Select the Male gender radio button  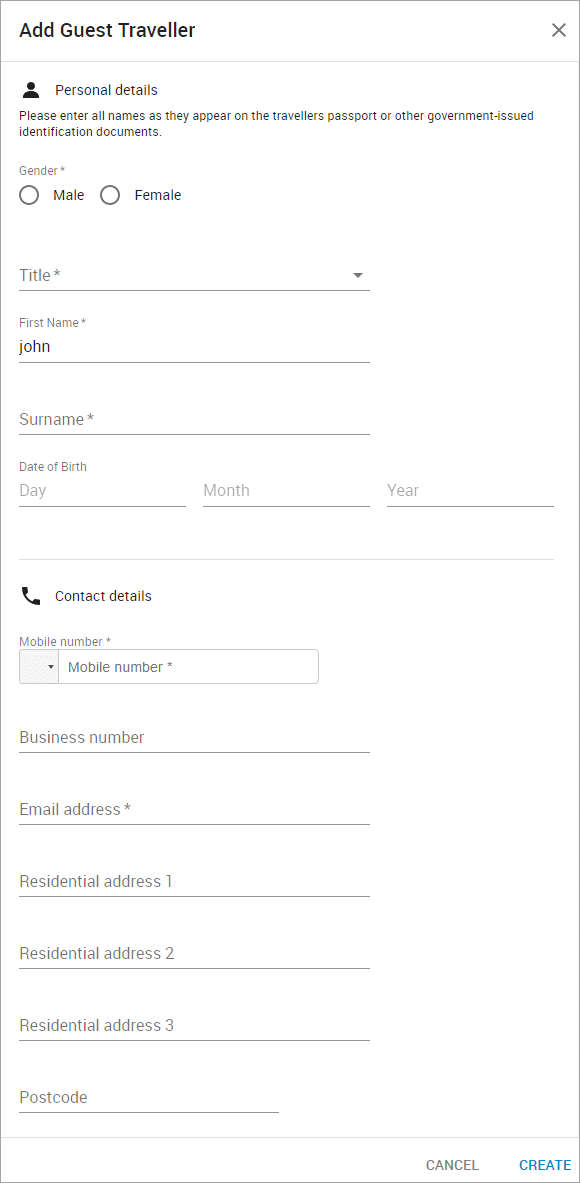29,195
